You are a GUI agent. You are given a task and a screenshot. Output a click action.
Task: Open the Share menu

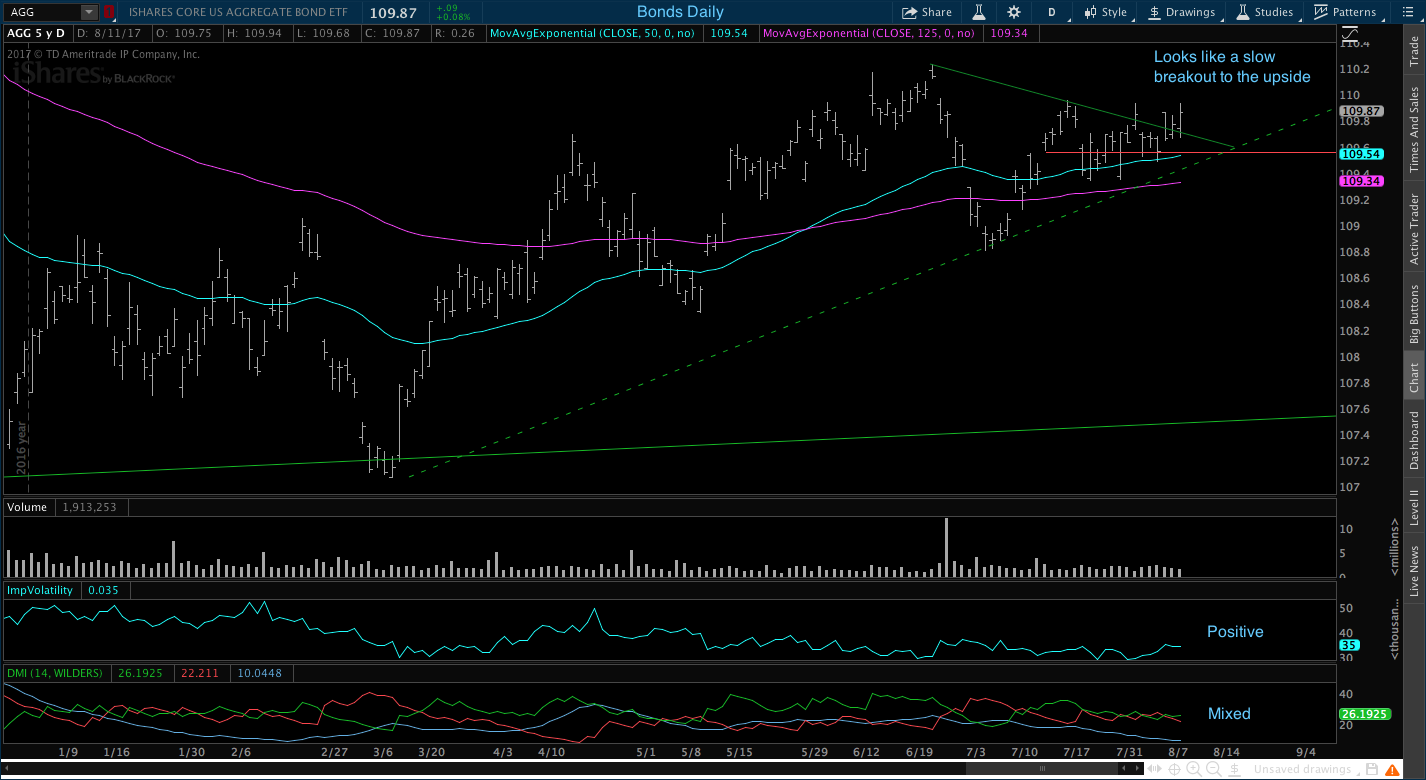(x=926, y=12)
